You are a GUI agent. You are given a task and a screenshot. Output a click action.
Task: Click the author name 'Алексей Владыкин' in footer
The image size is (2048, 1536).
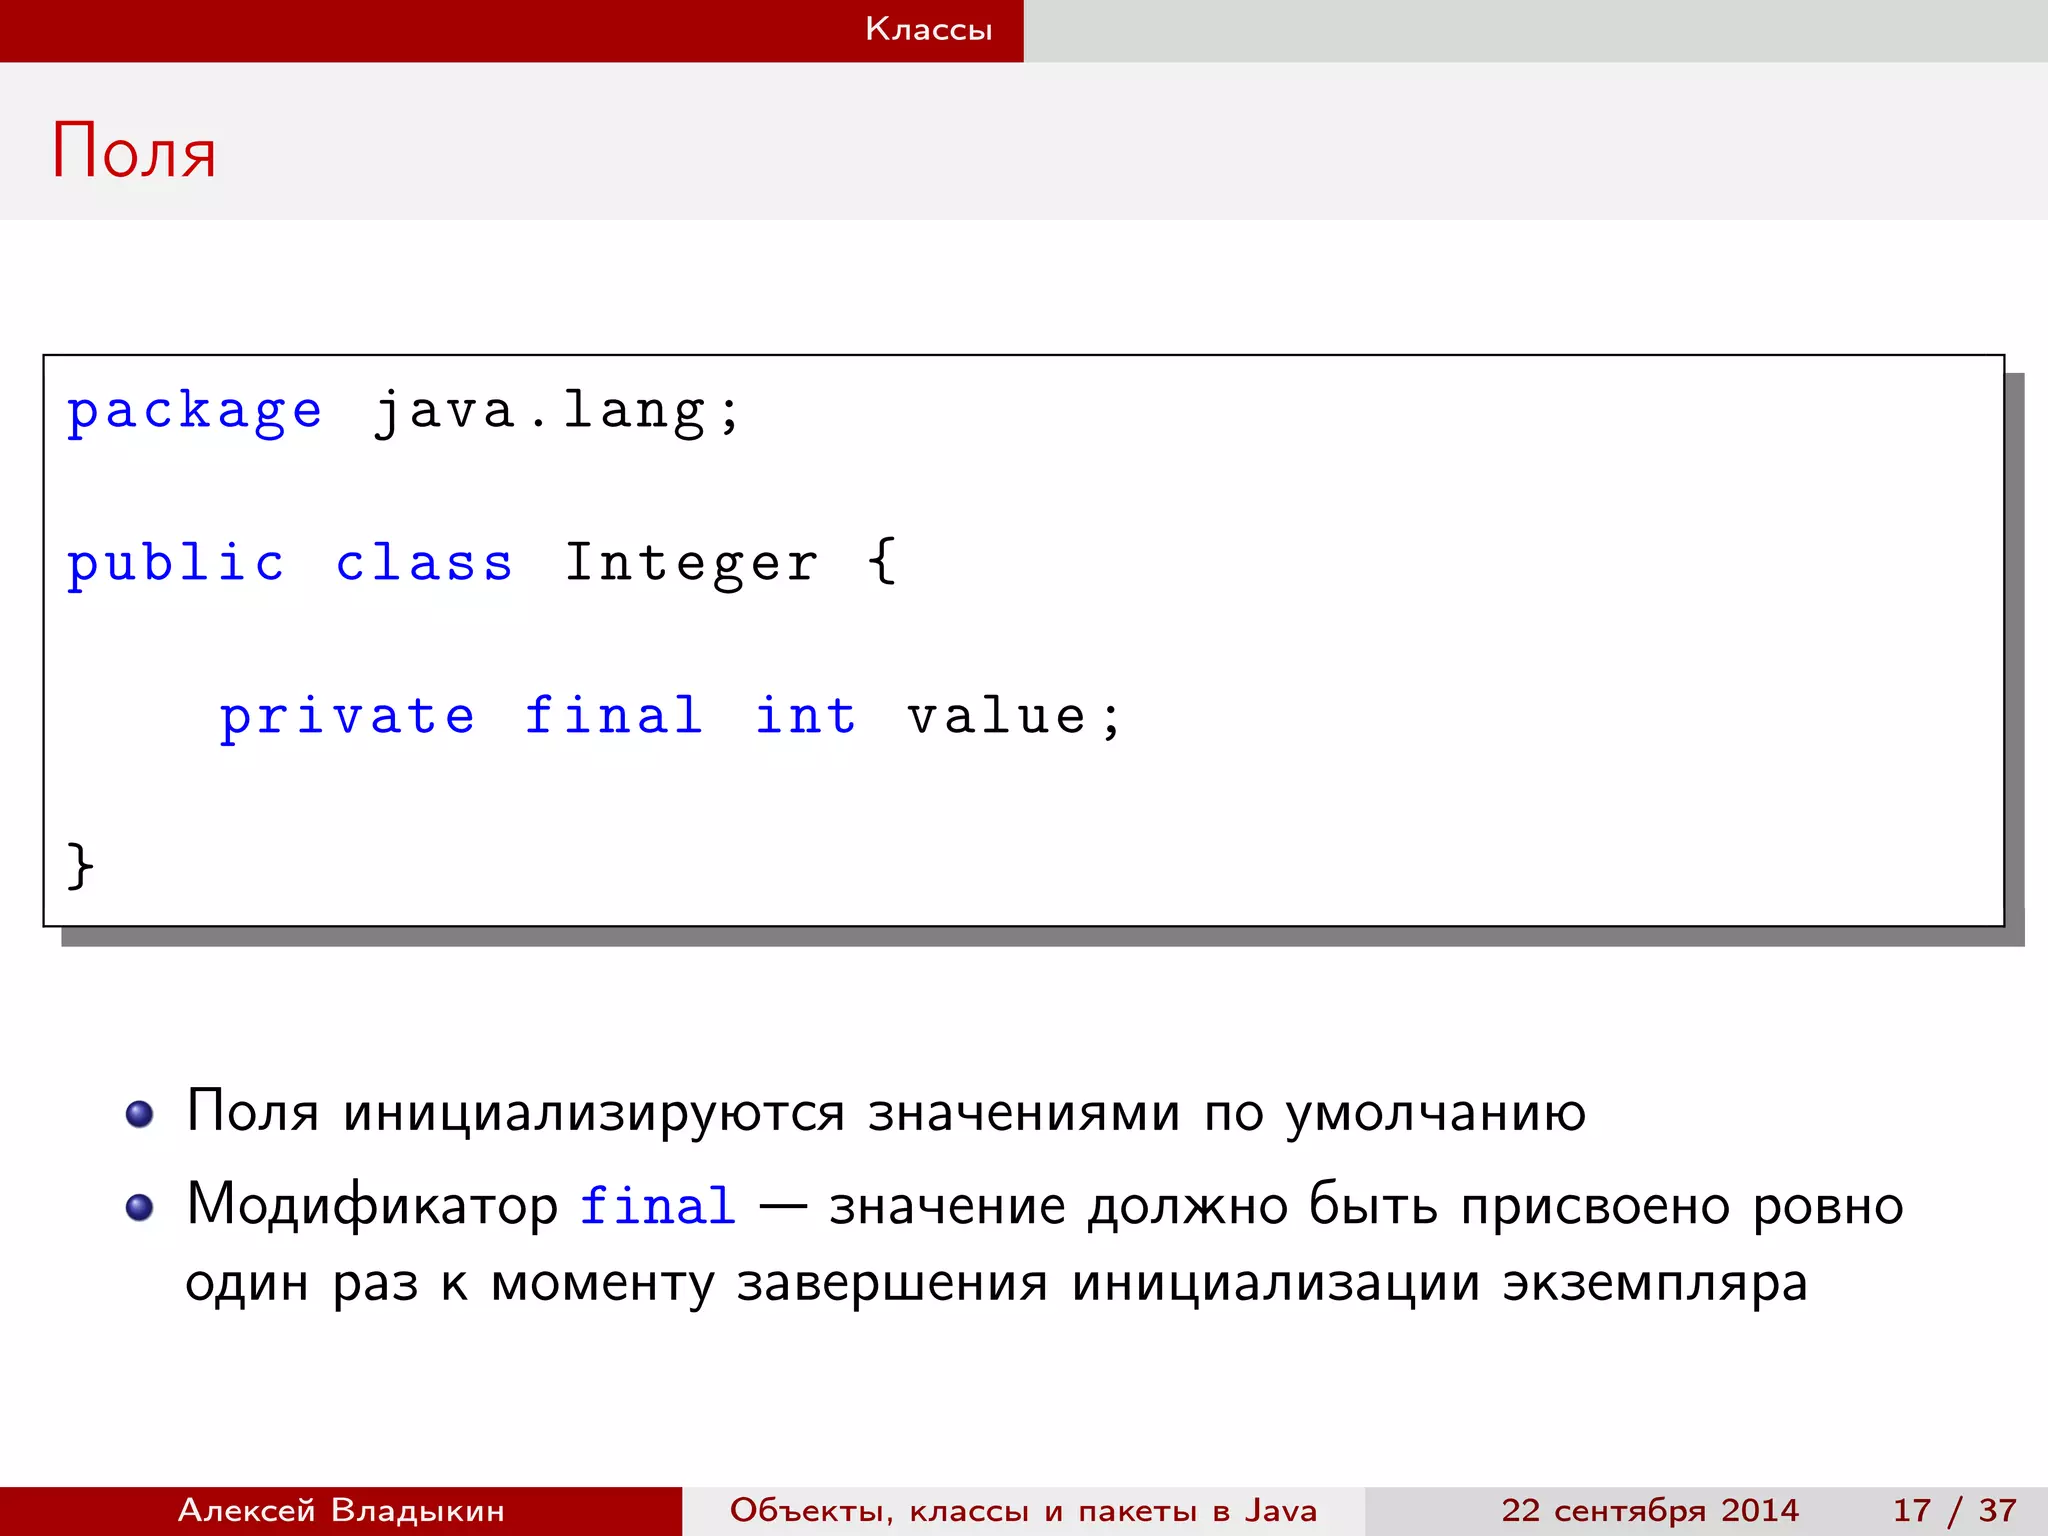[x=341, y=1510]
